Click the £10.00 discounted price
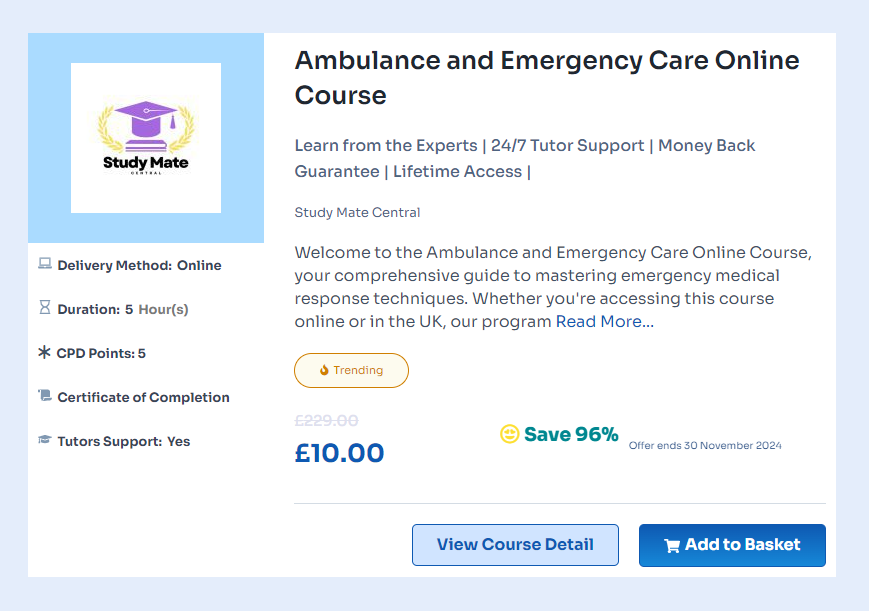The image size is (869, 611). click(339, 453)
